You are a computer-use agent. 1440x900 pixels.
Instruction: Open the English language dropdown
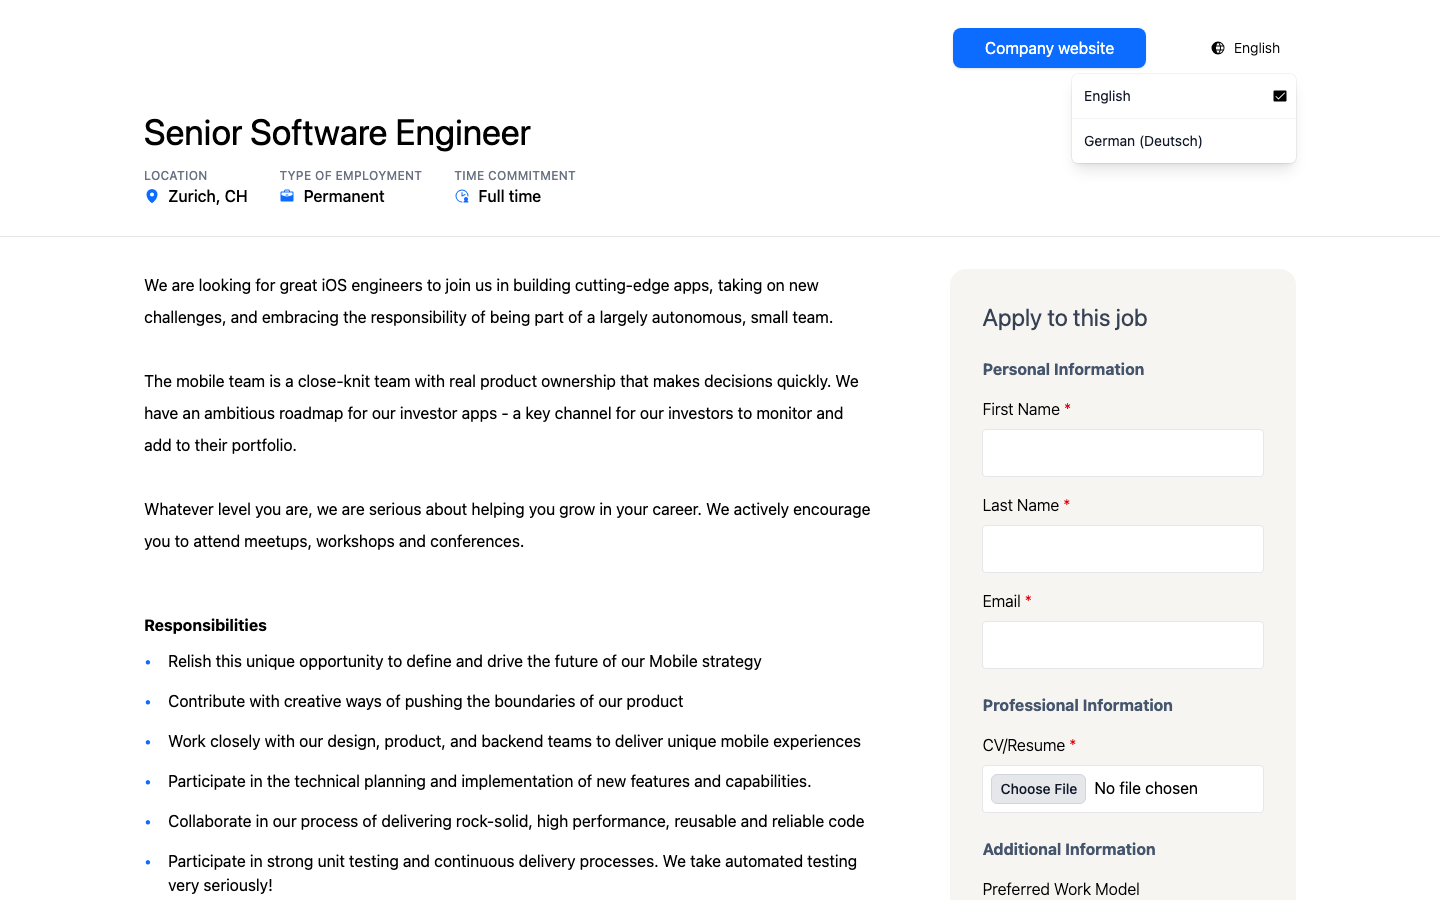[x=1245, y=48]
